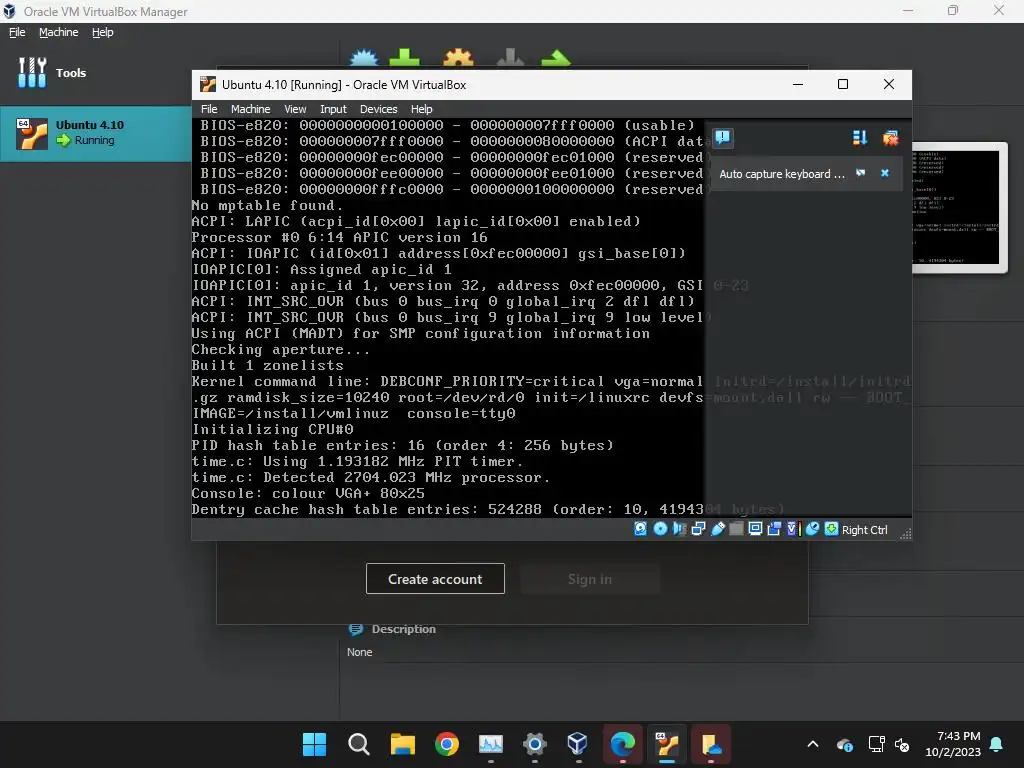The image size is (1024, 768).
Task: Open File Explorer from taskbar
Action: [403, 744]
